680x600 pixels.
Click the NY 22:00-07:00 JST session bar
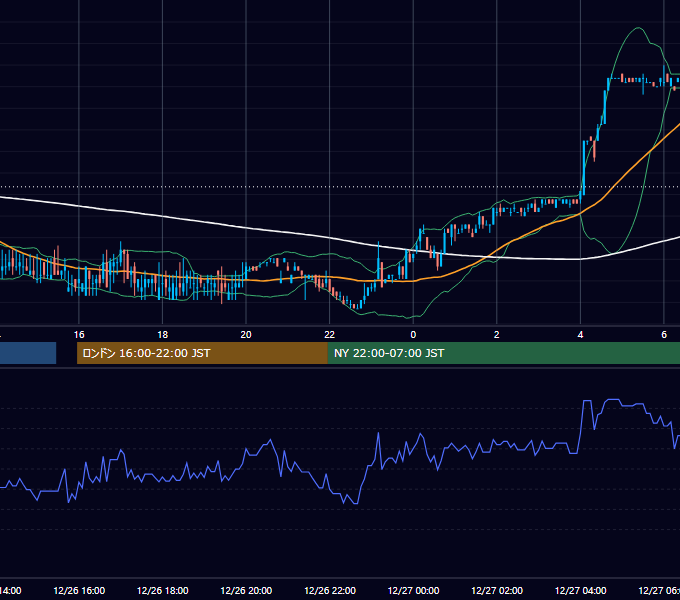pos(503,353)
